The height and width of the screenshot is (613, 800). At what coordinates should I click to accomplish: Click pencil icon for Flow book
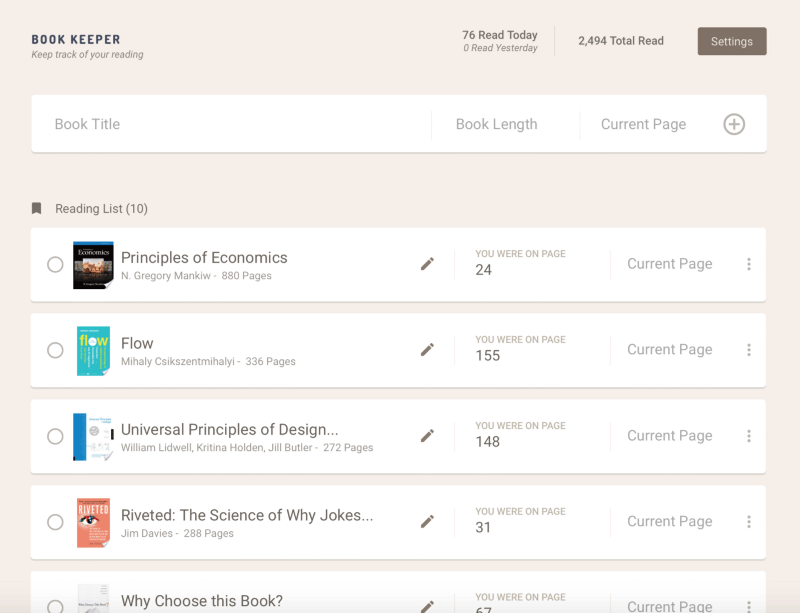coord(427,350)
